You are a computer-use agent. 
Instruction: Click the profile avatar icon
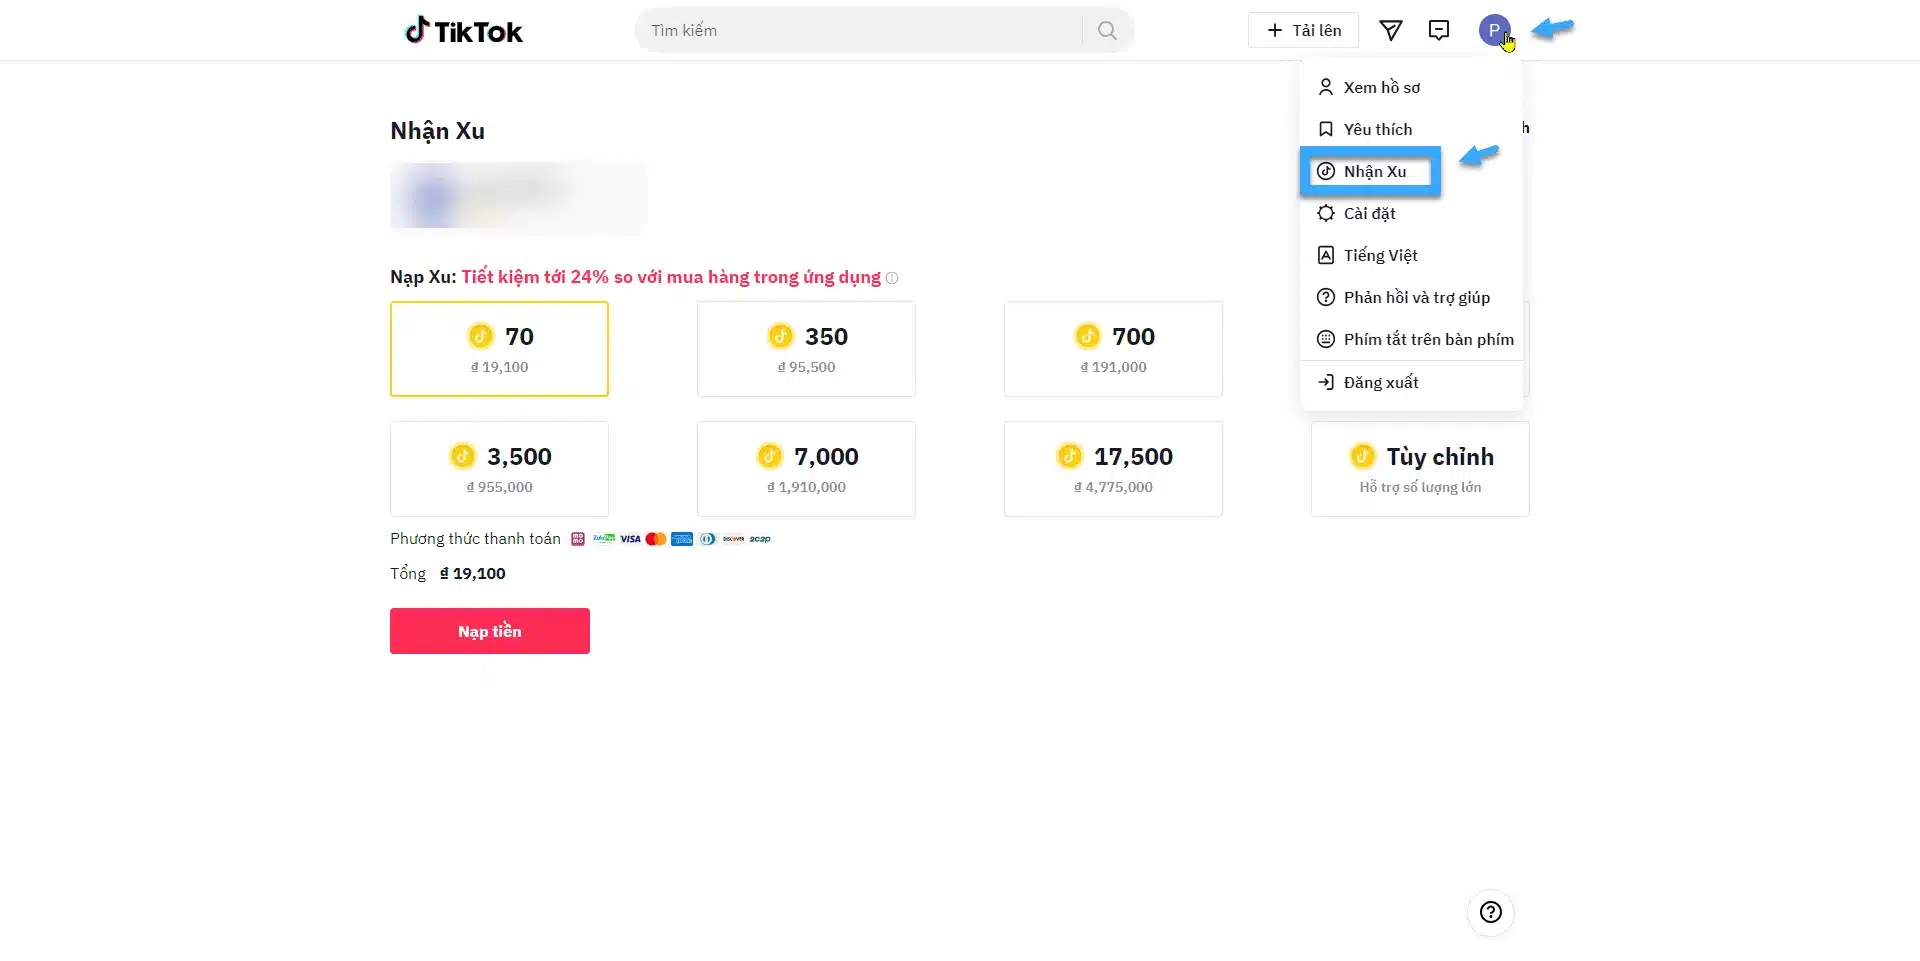tap(1494, 30)
